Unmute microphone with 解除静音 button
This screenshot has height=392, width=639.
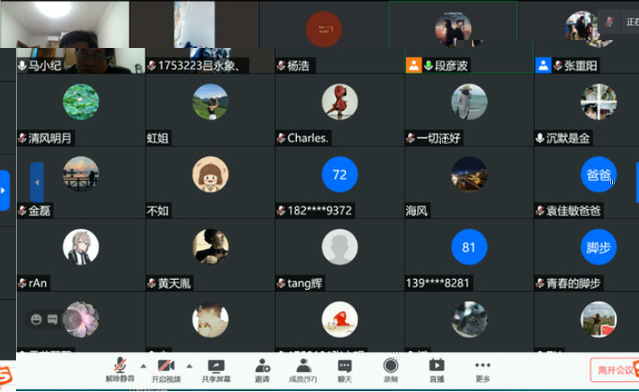pyautogui.click(x=120, y=370)
